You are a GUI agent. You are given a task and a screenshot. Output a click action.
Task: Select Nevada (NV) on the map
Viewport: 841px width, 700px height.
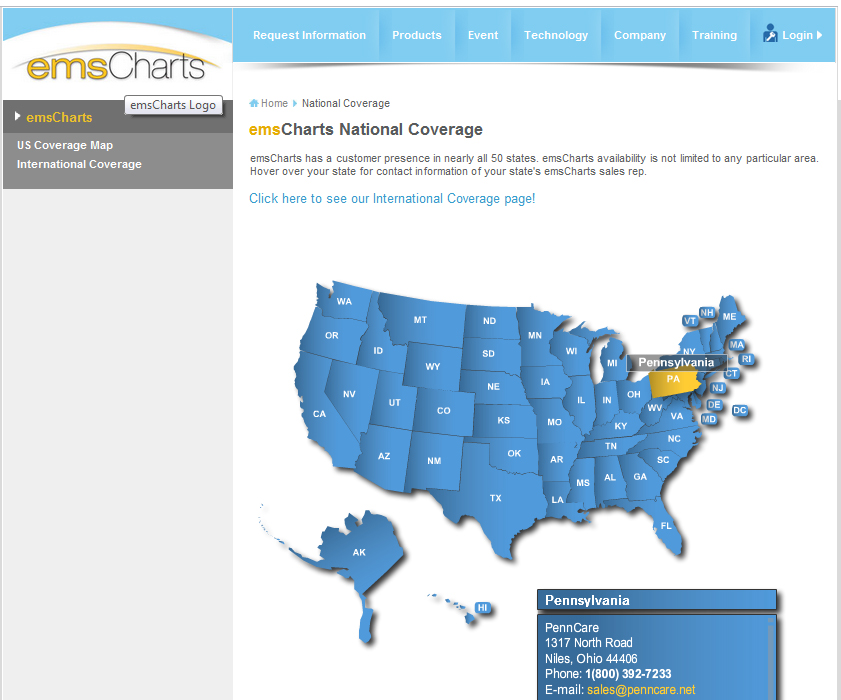pos(349,394)
